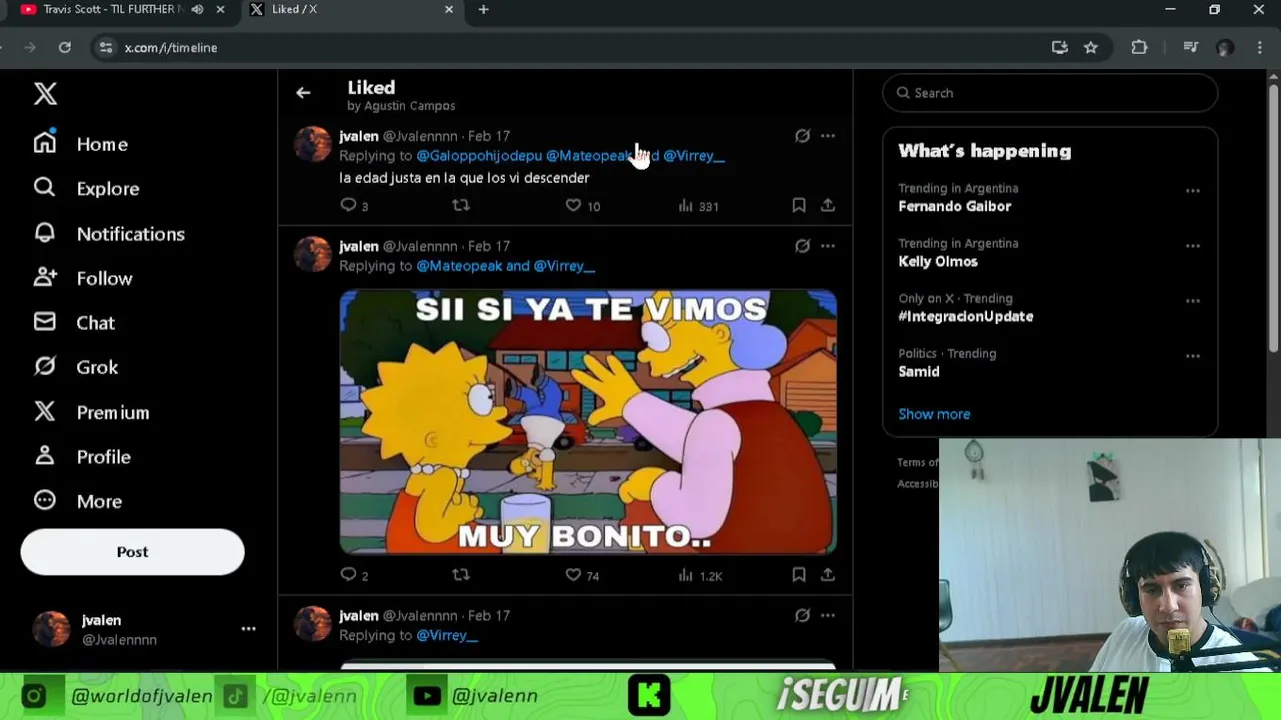
Task: Open the browser Extensions puzzle icon
Action: pos(1139,47)
